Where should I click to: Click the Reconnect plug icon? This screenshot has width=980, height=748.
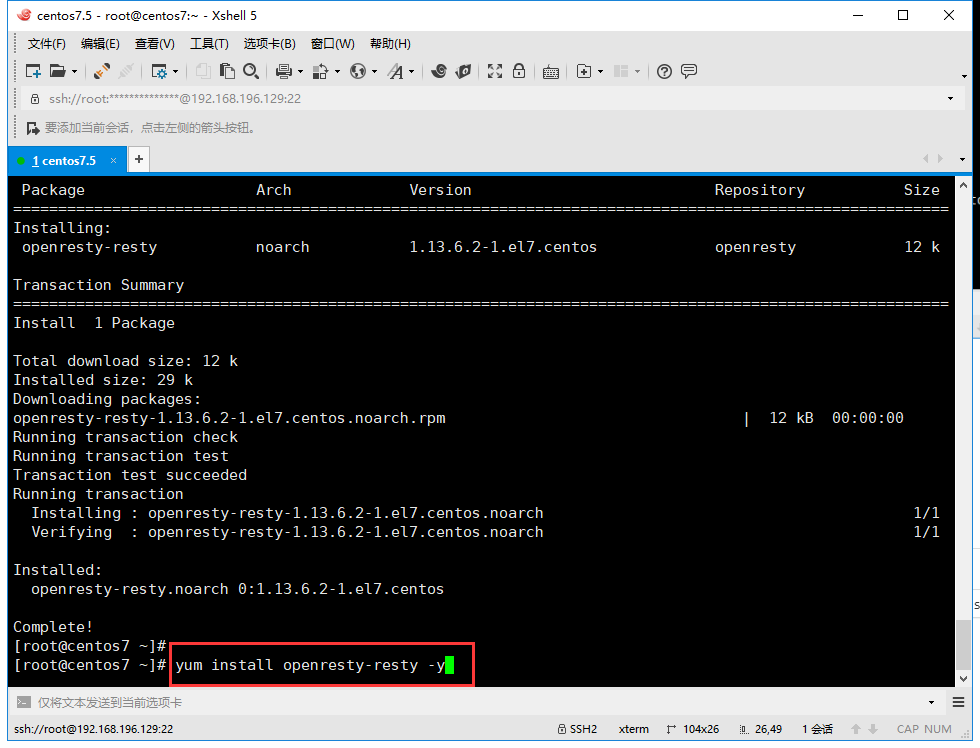coord(101,71)
